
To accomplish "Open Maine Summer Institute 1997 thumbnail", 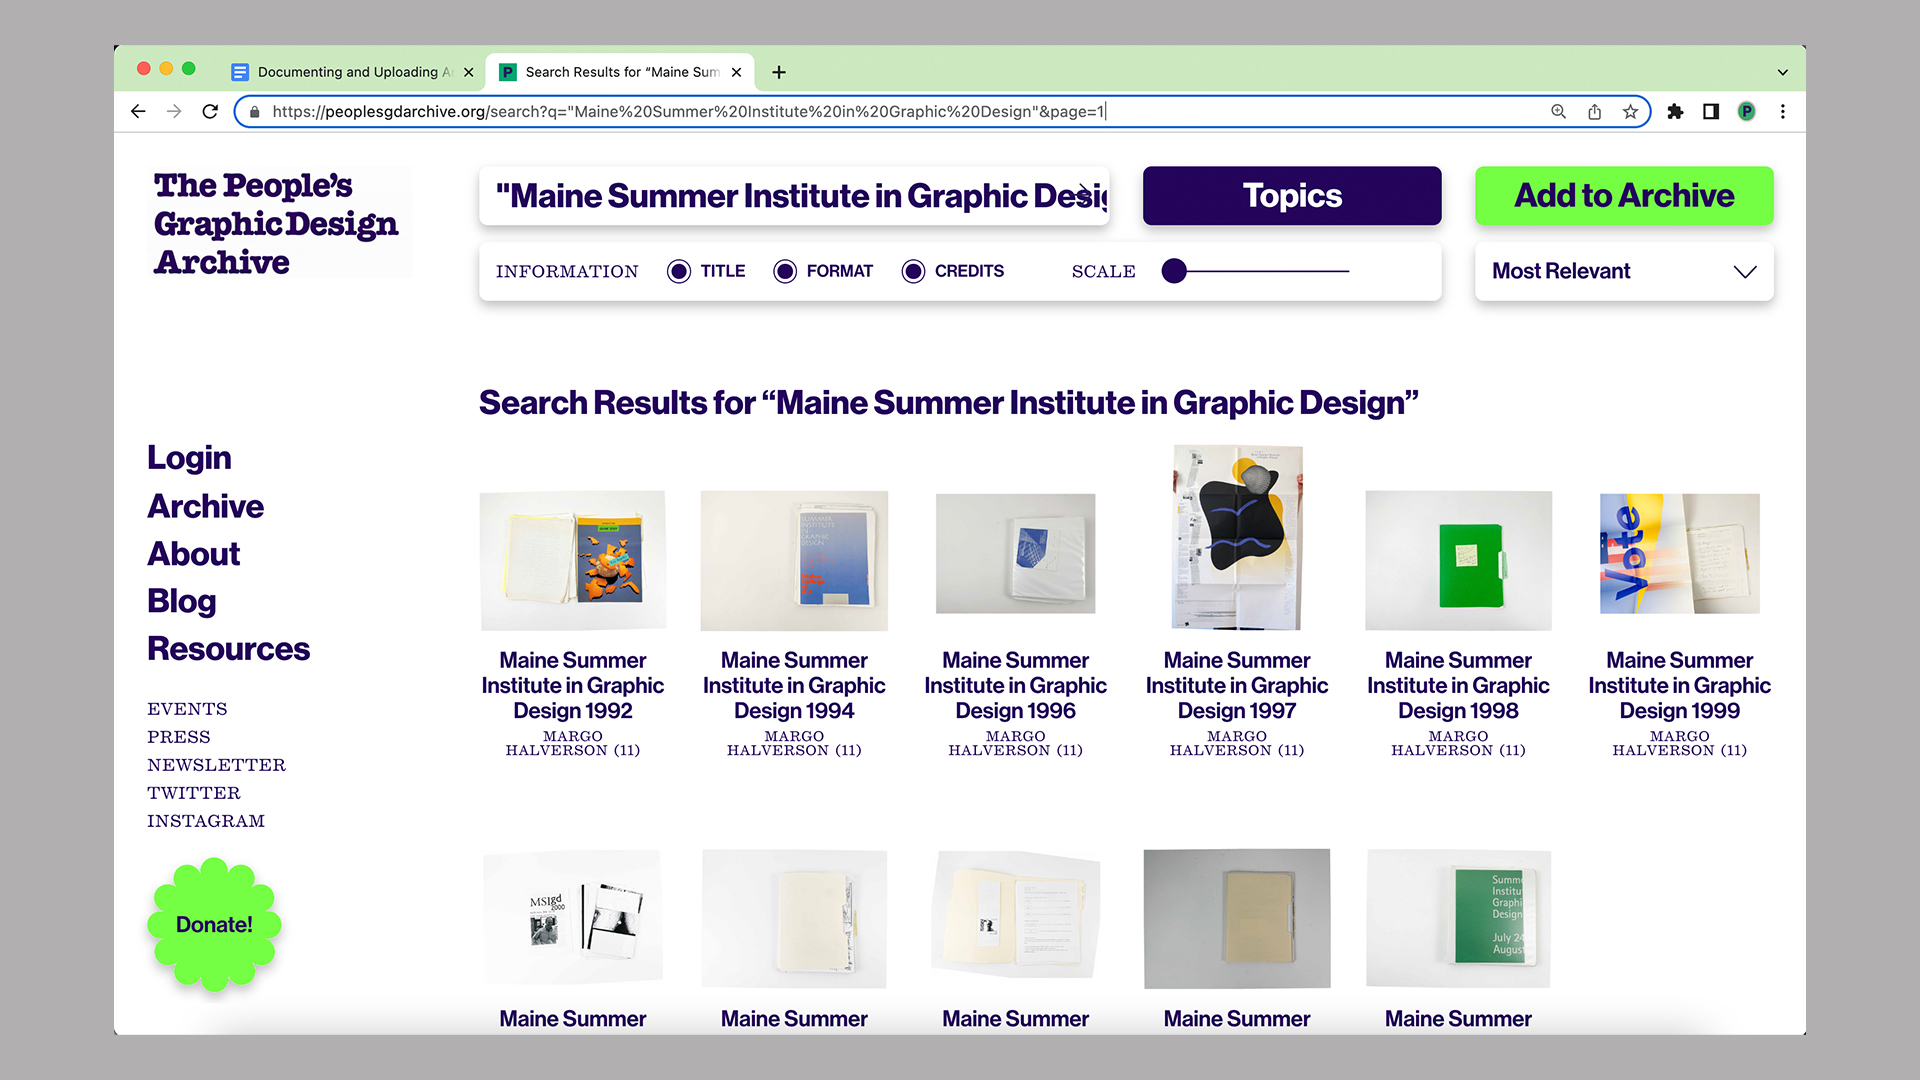I will 1236,538.
